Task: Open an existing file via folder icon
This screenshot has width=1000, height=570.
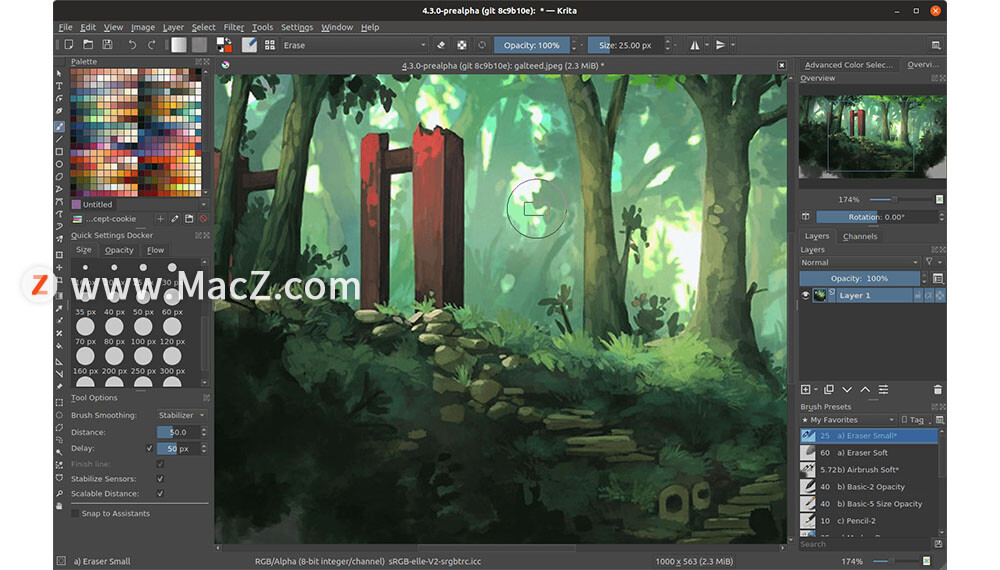Action: click(x=88, y=45)
